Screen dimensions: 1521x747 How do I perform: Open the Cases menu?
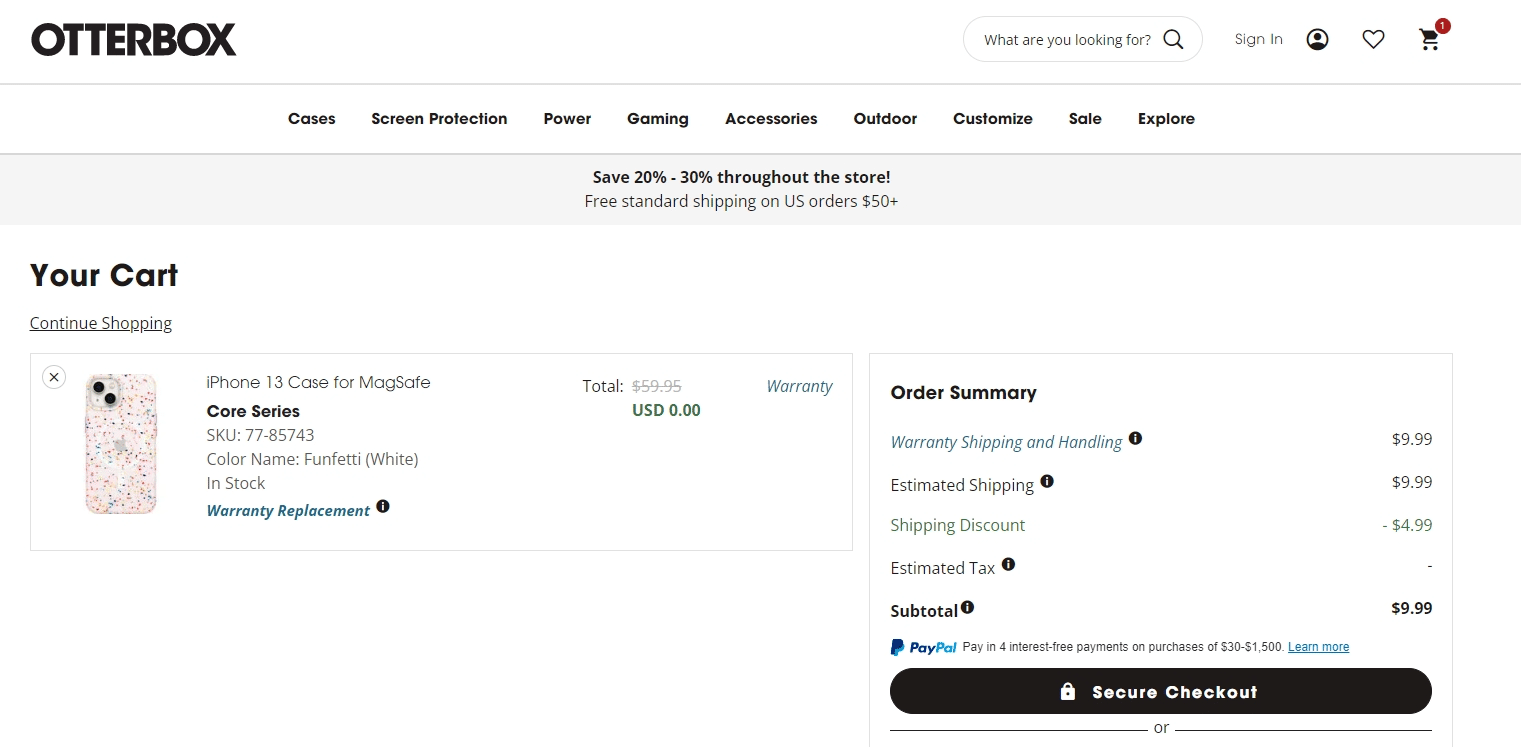(x=311, y=119)
